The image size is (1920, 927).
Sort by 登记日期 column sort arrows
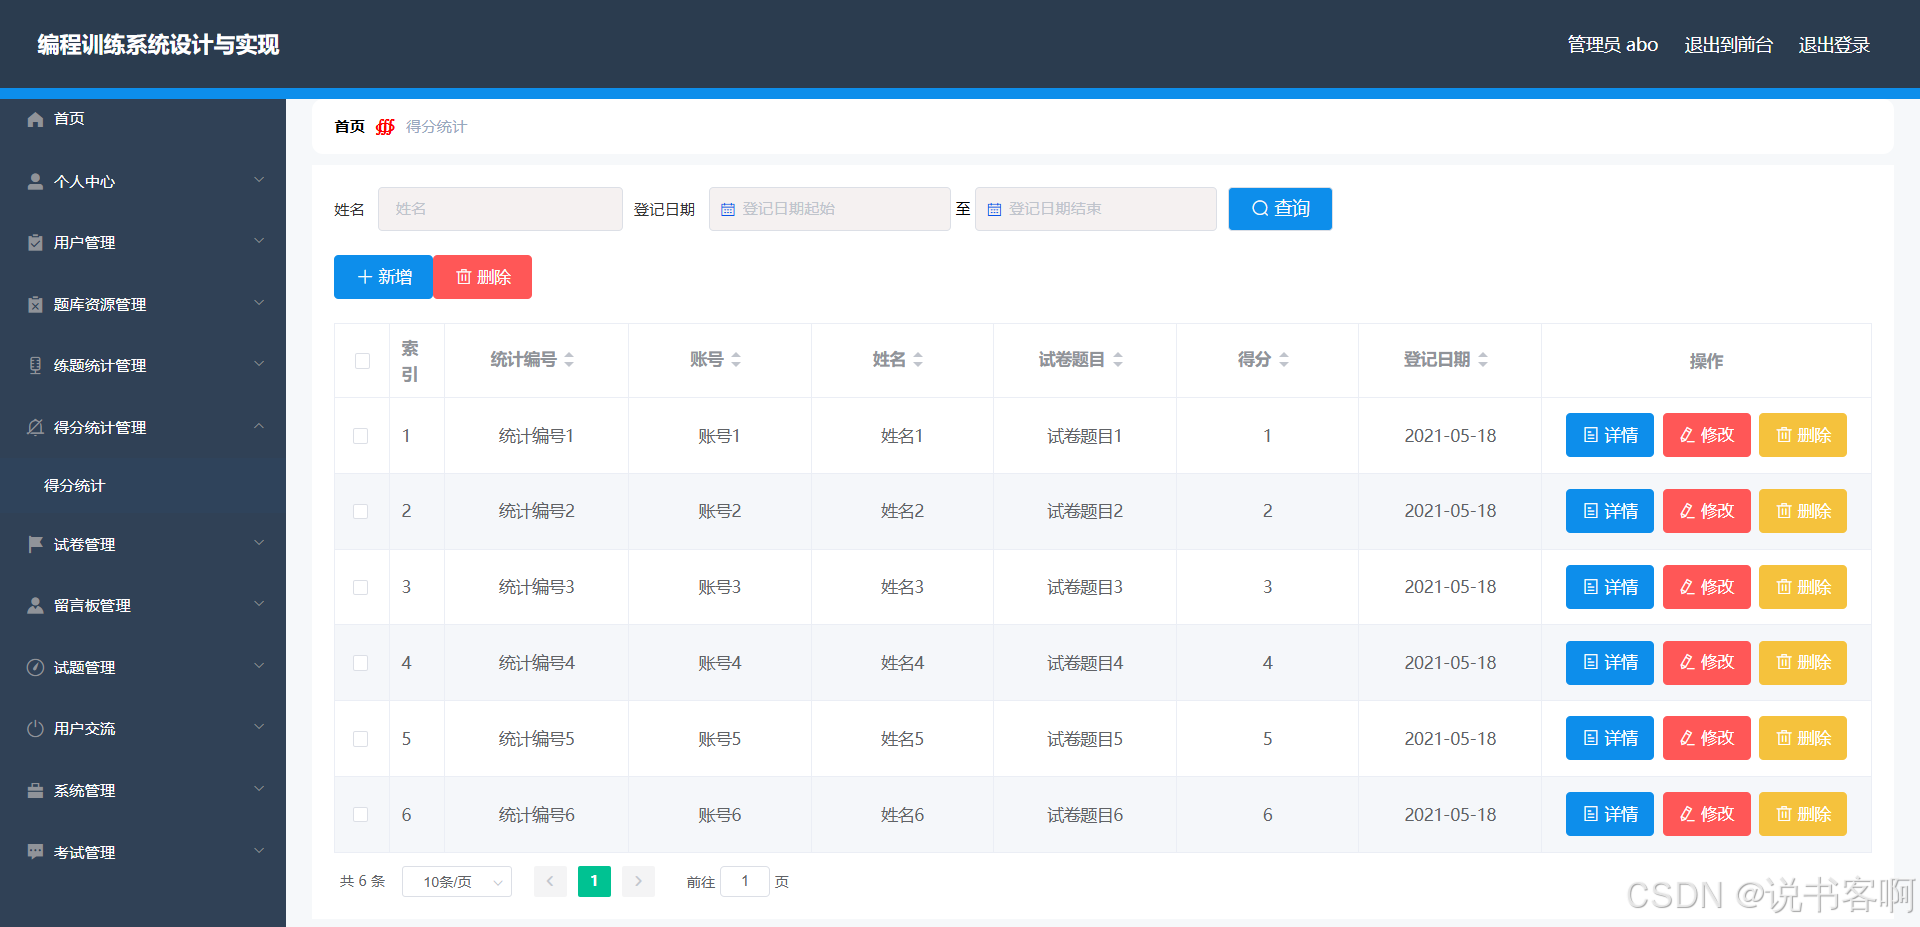coord(1483,360)
